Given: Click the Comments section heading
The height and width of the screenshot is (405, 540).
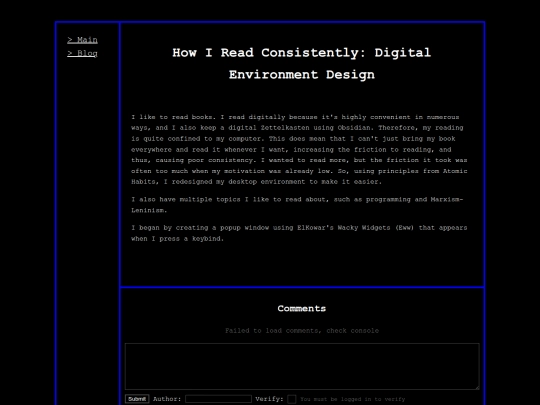Looking at the screenshot, I should coord(302,309).
